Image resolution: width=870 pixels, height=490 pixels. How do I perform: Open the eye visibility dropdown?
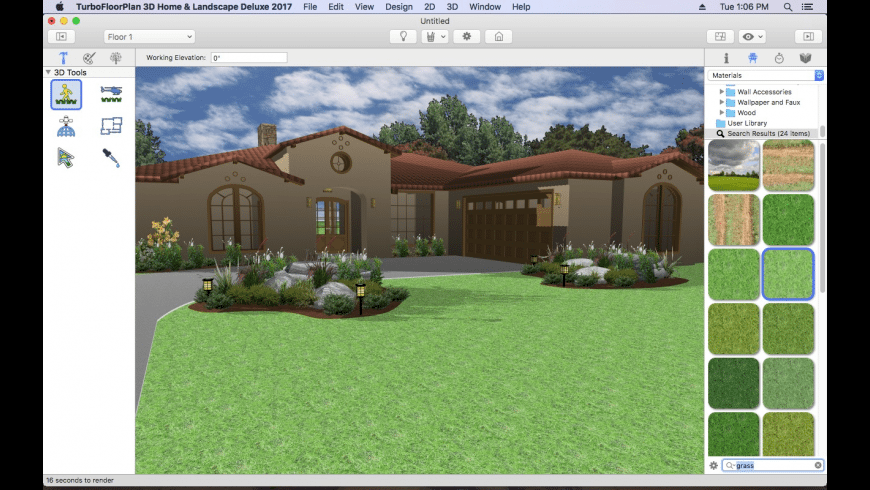[x=752, y=37]
